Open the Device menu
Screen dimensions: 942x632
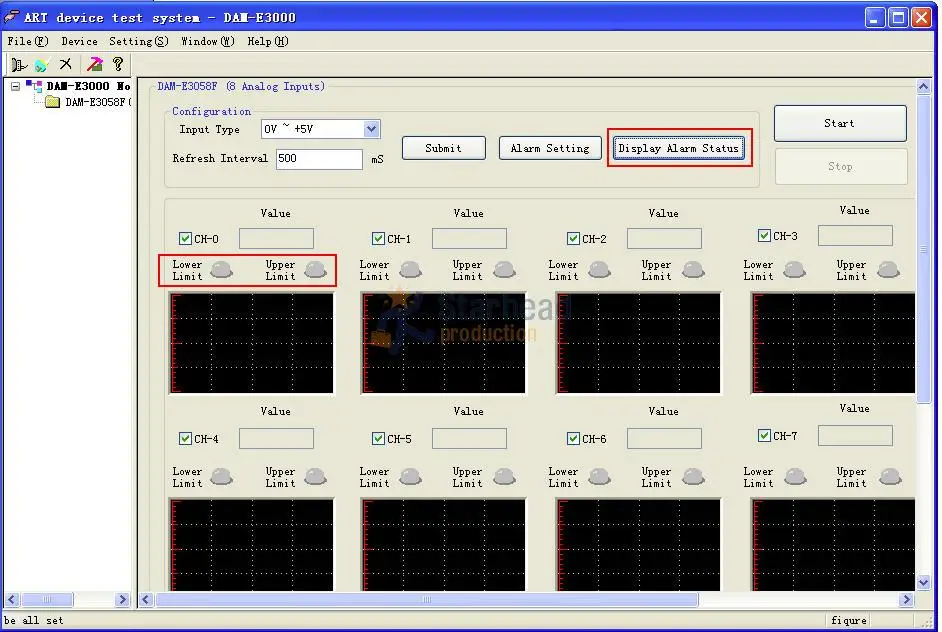point(79,41)
